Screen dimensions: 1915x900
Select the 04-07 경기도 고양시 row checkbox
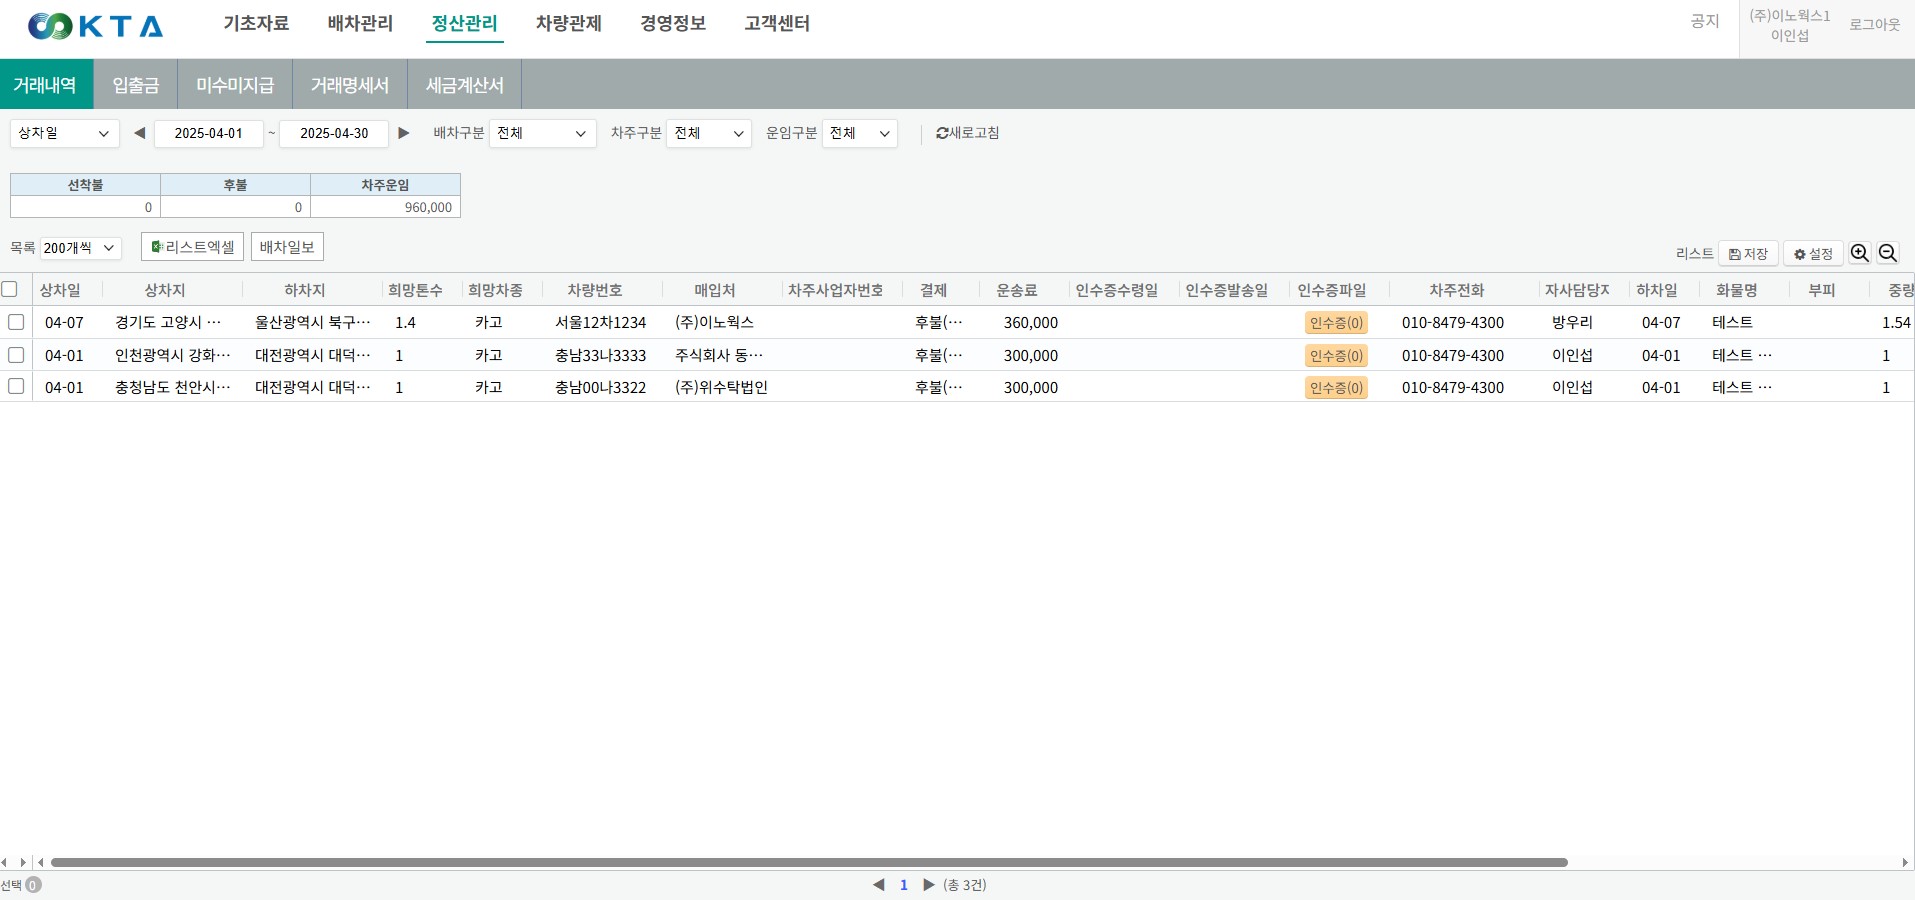[x=16, y=322]
